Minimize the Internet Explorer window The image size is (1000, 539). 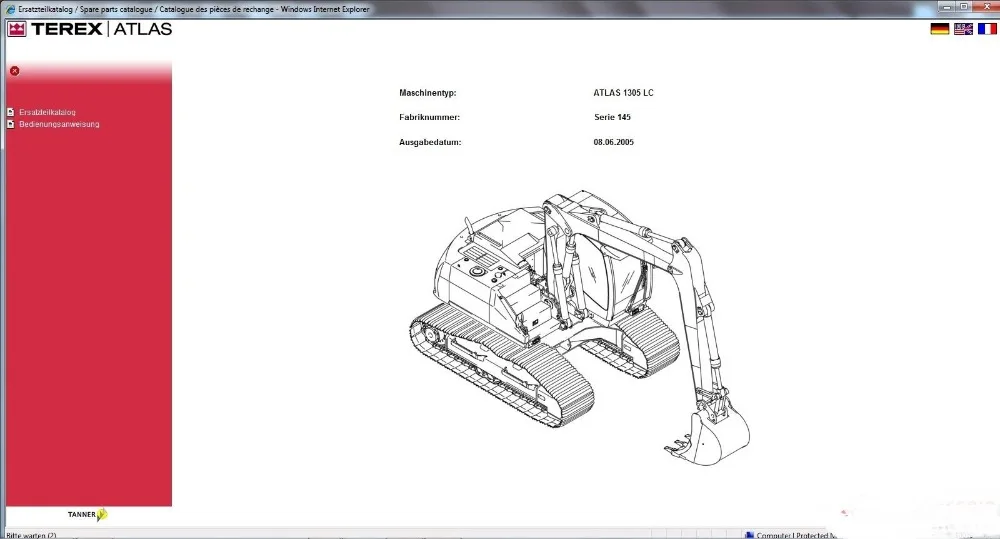947,7
